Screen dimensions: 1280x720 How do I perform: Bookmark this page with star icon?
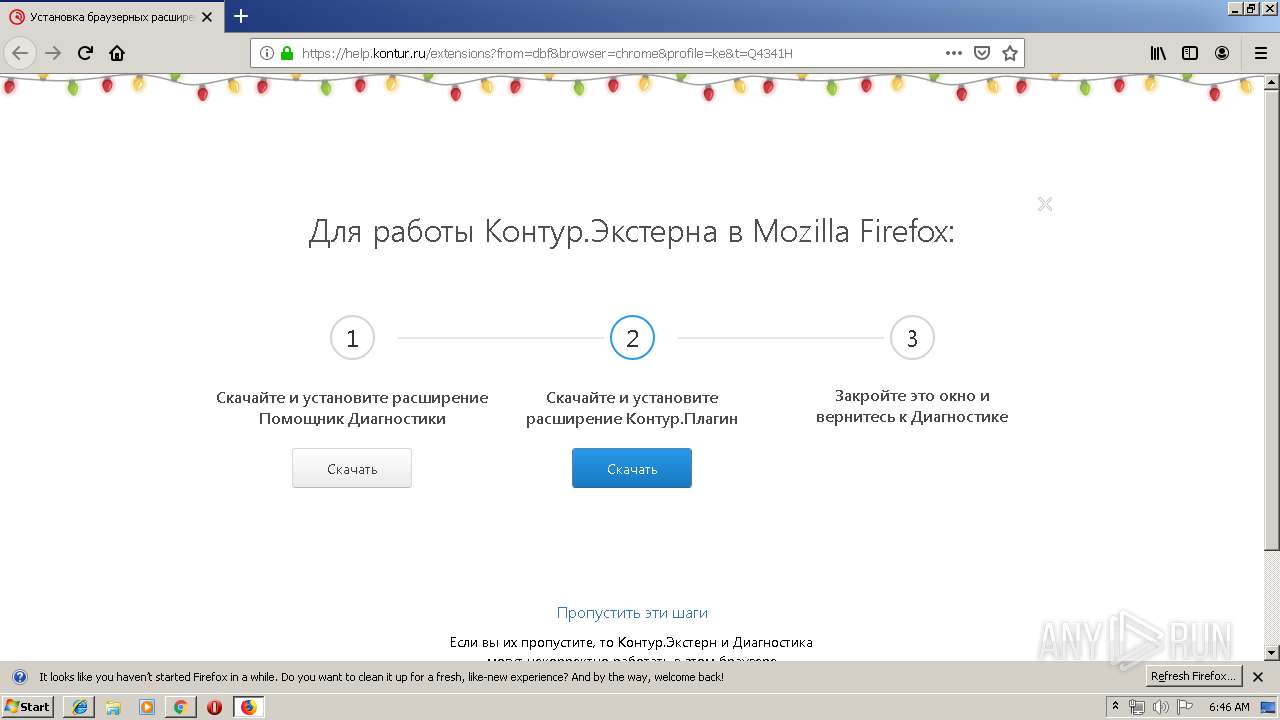[x=1010, y=53]
